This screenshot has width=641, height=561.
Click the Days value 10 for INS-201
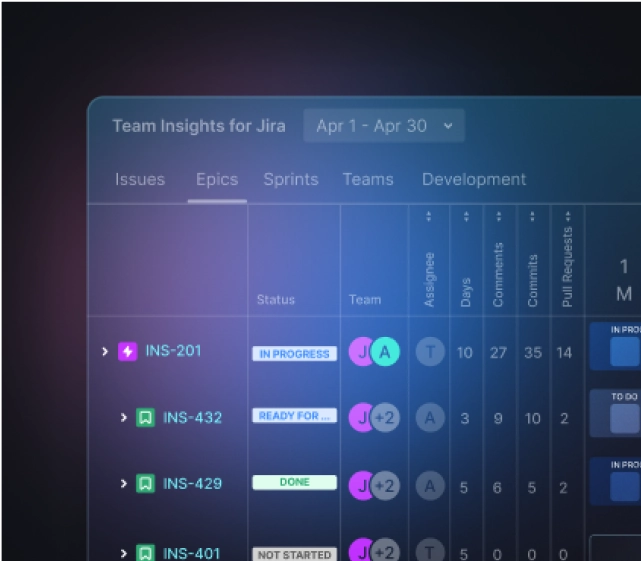click(465, 352)
